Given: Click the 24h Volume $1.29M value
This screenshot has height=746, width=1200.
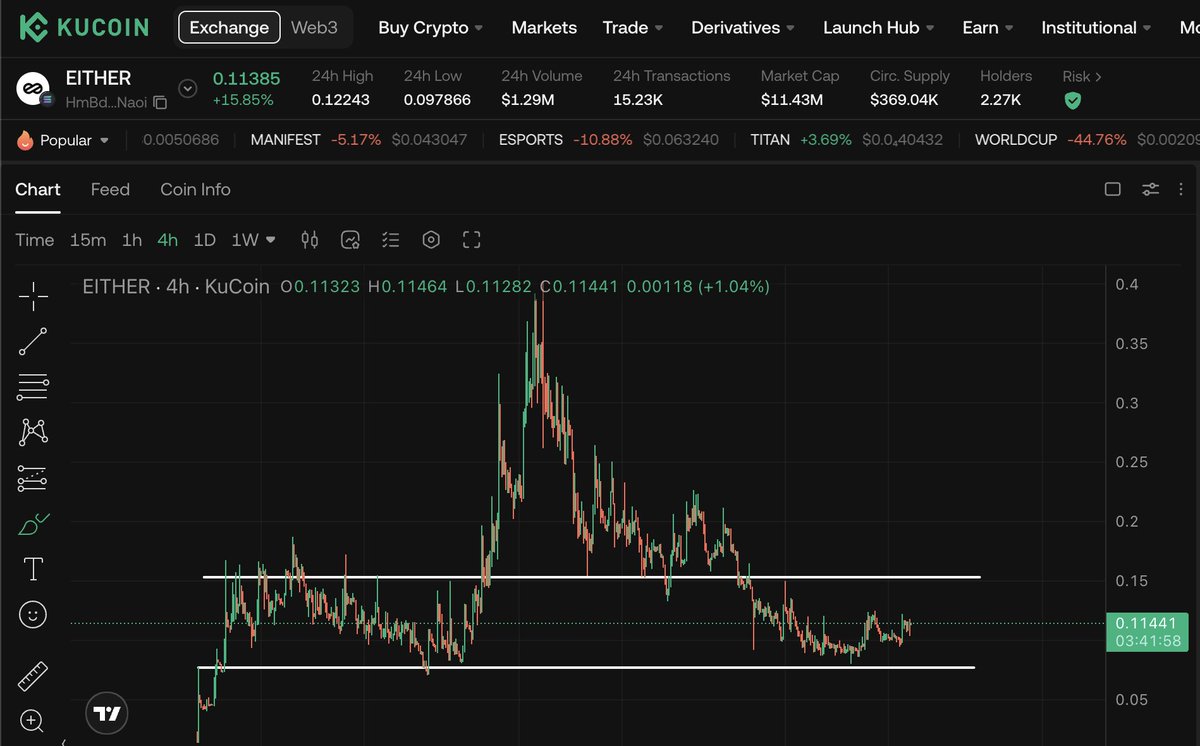Looking at the screenshot, I should click(527, 100).
